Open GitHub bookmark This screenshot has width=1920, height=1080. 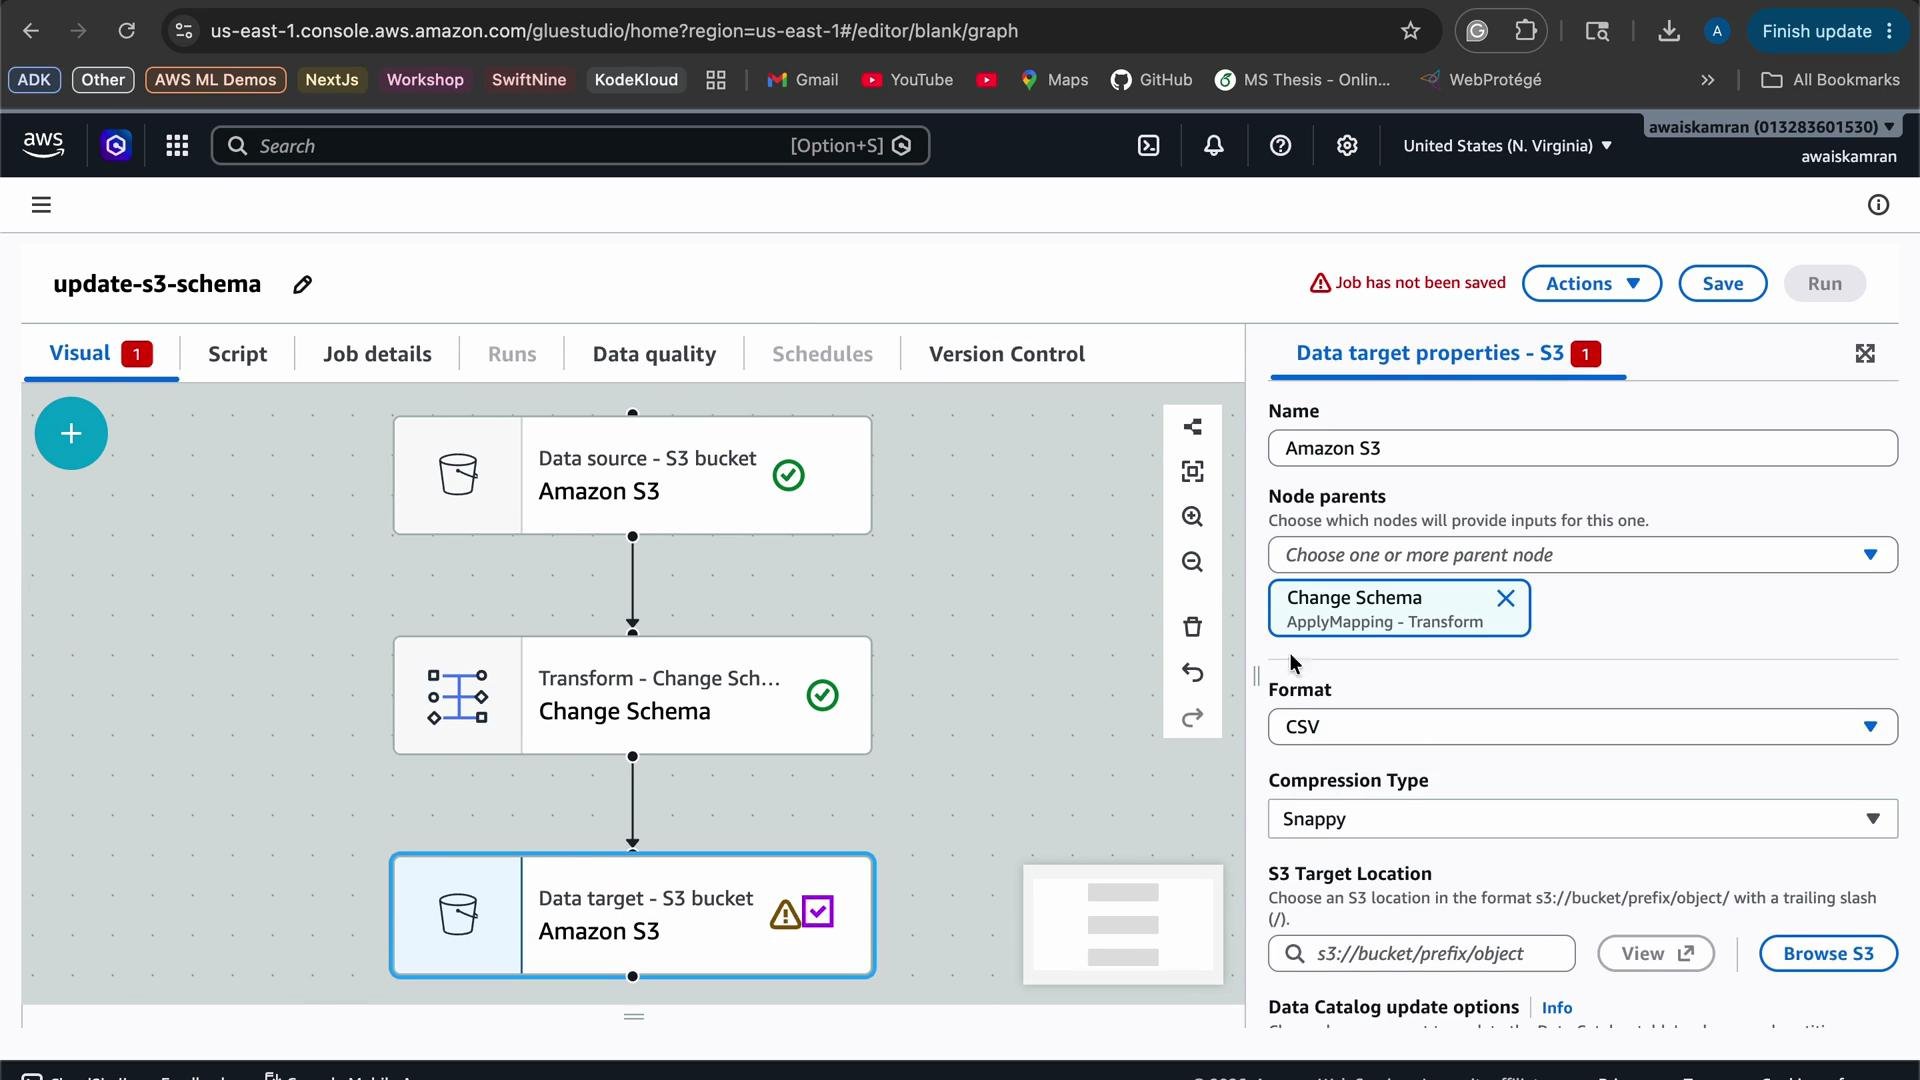click(1151, 80)
